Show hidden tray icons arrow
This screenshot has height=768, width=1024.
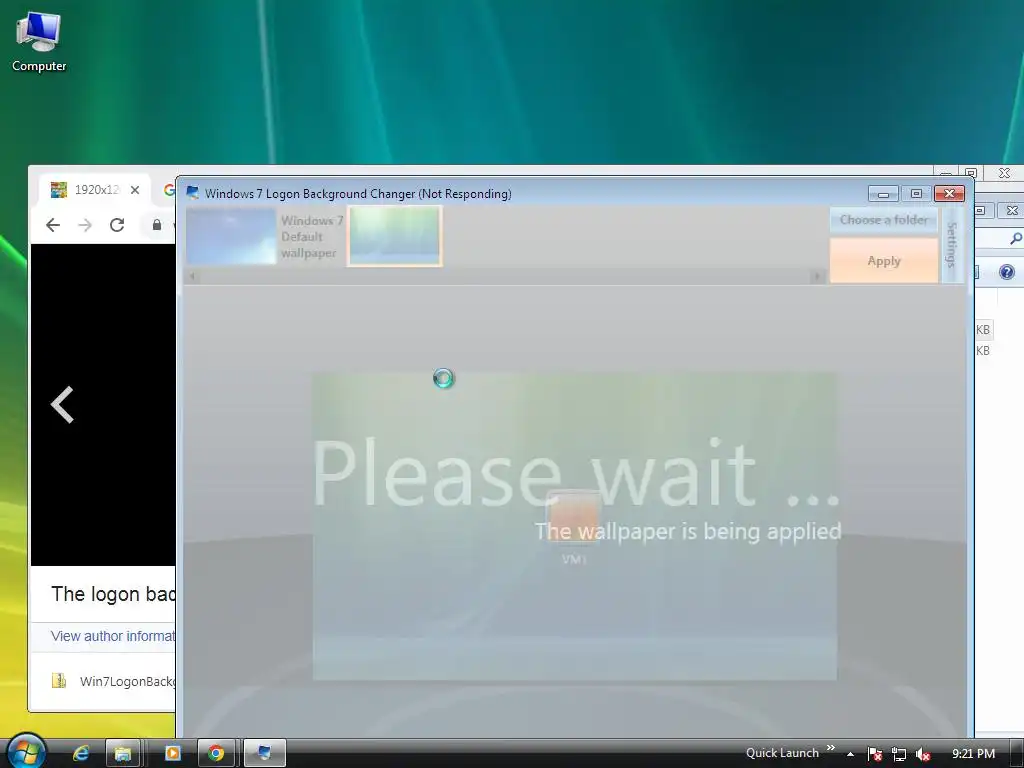850,754
